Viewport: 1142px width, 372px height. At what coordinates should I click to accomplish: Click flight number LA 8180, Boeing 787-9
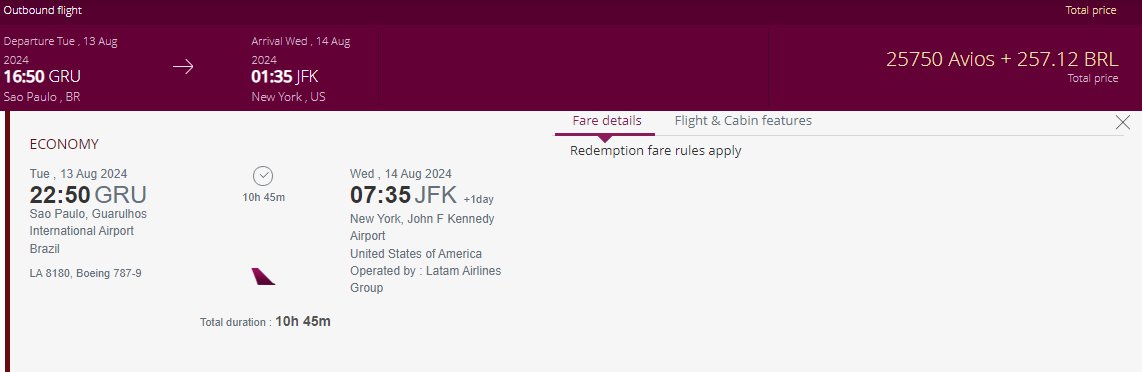[x=86, y=274]
